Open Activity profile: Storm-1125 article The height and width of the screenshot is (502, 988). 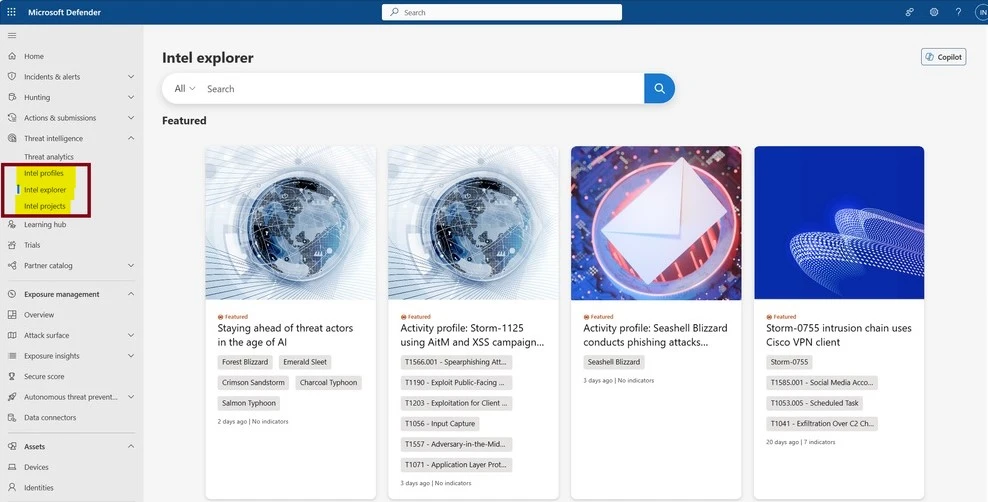pyautogui.click(x=472, y=335)
